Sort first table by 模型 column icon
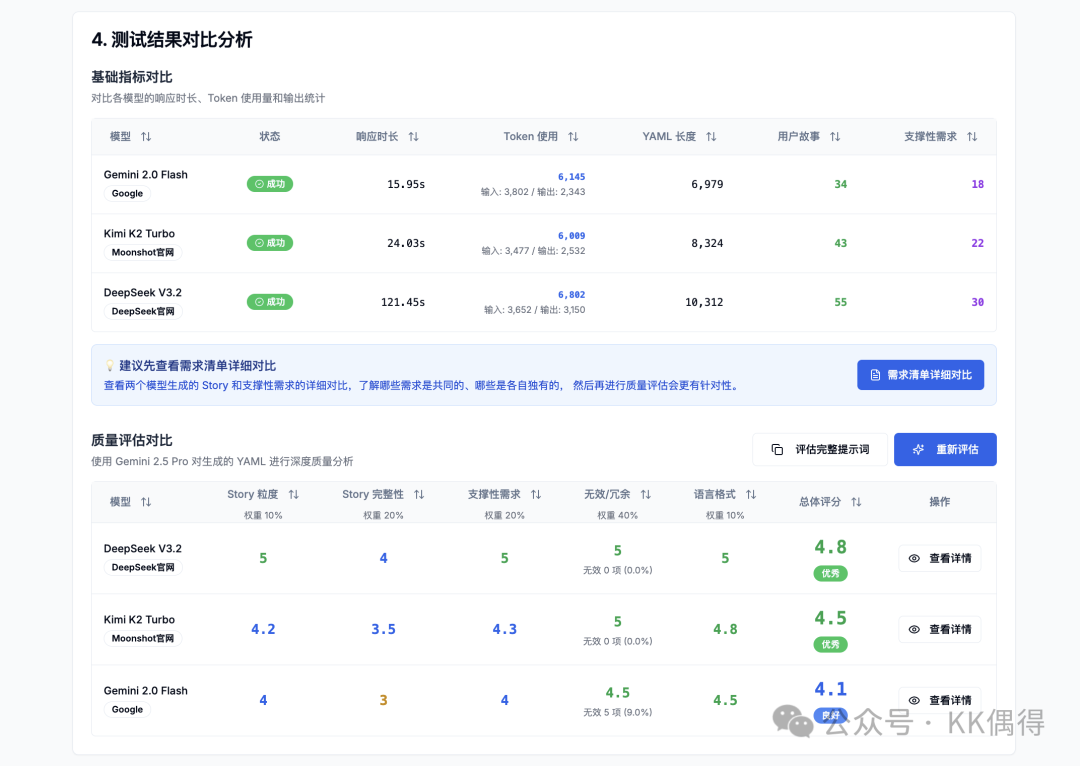 pyautogui.click(x=146, y=137)
